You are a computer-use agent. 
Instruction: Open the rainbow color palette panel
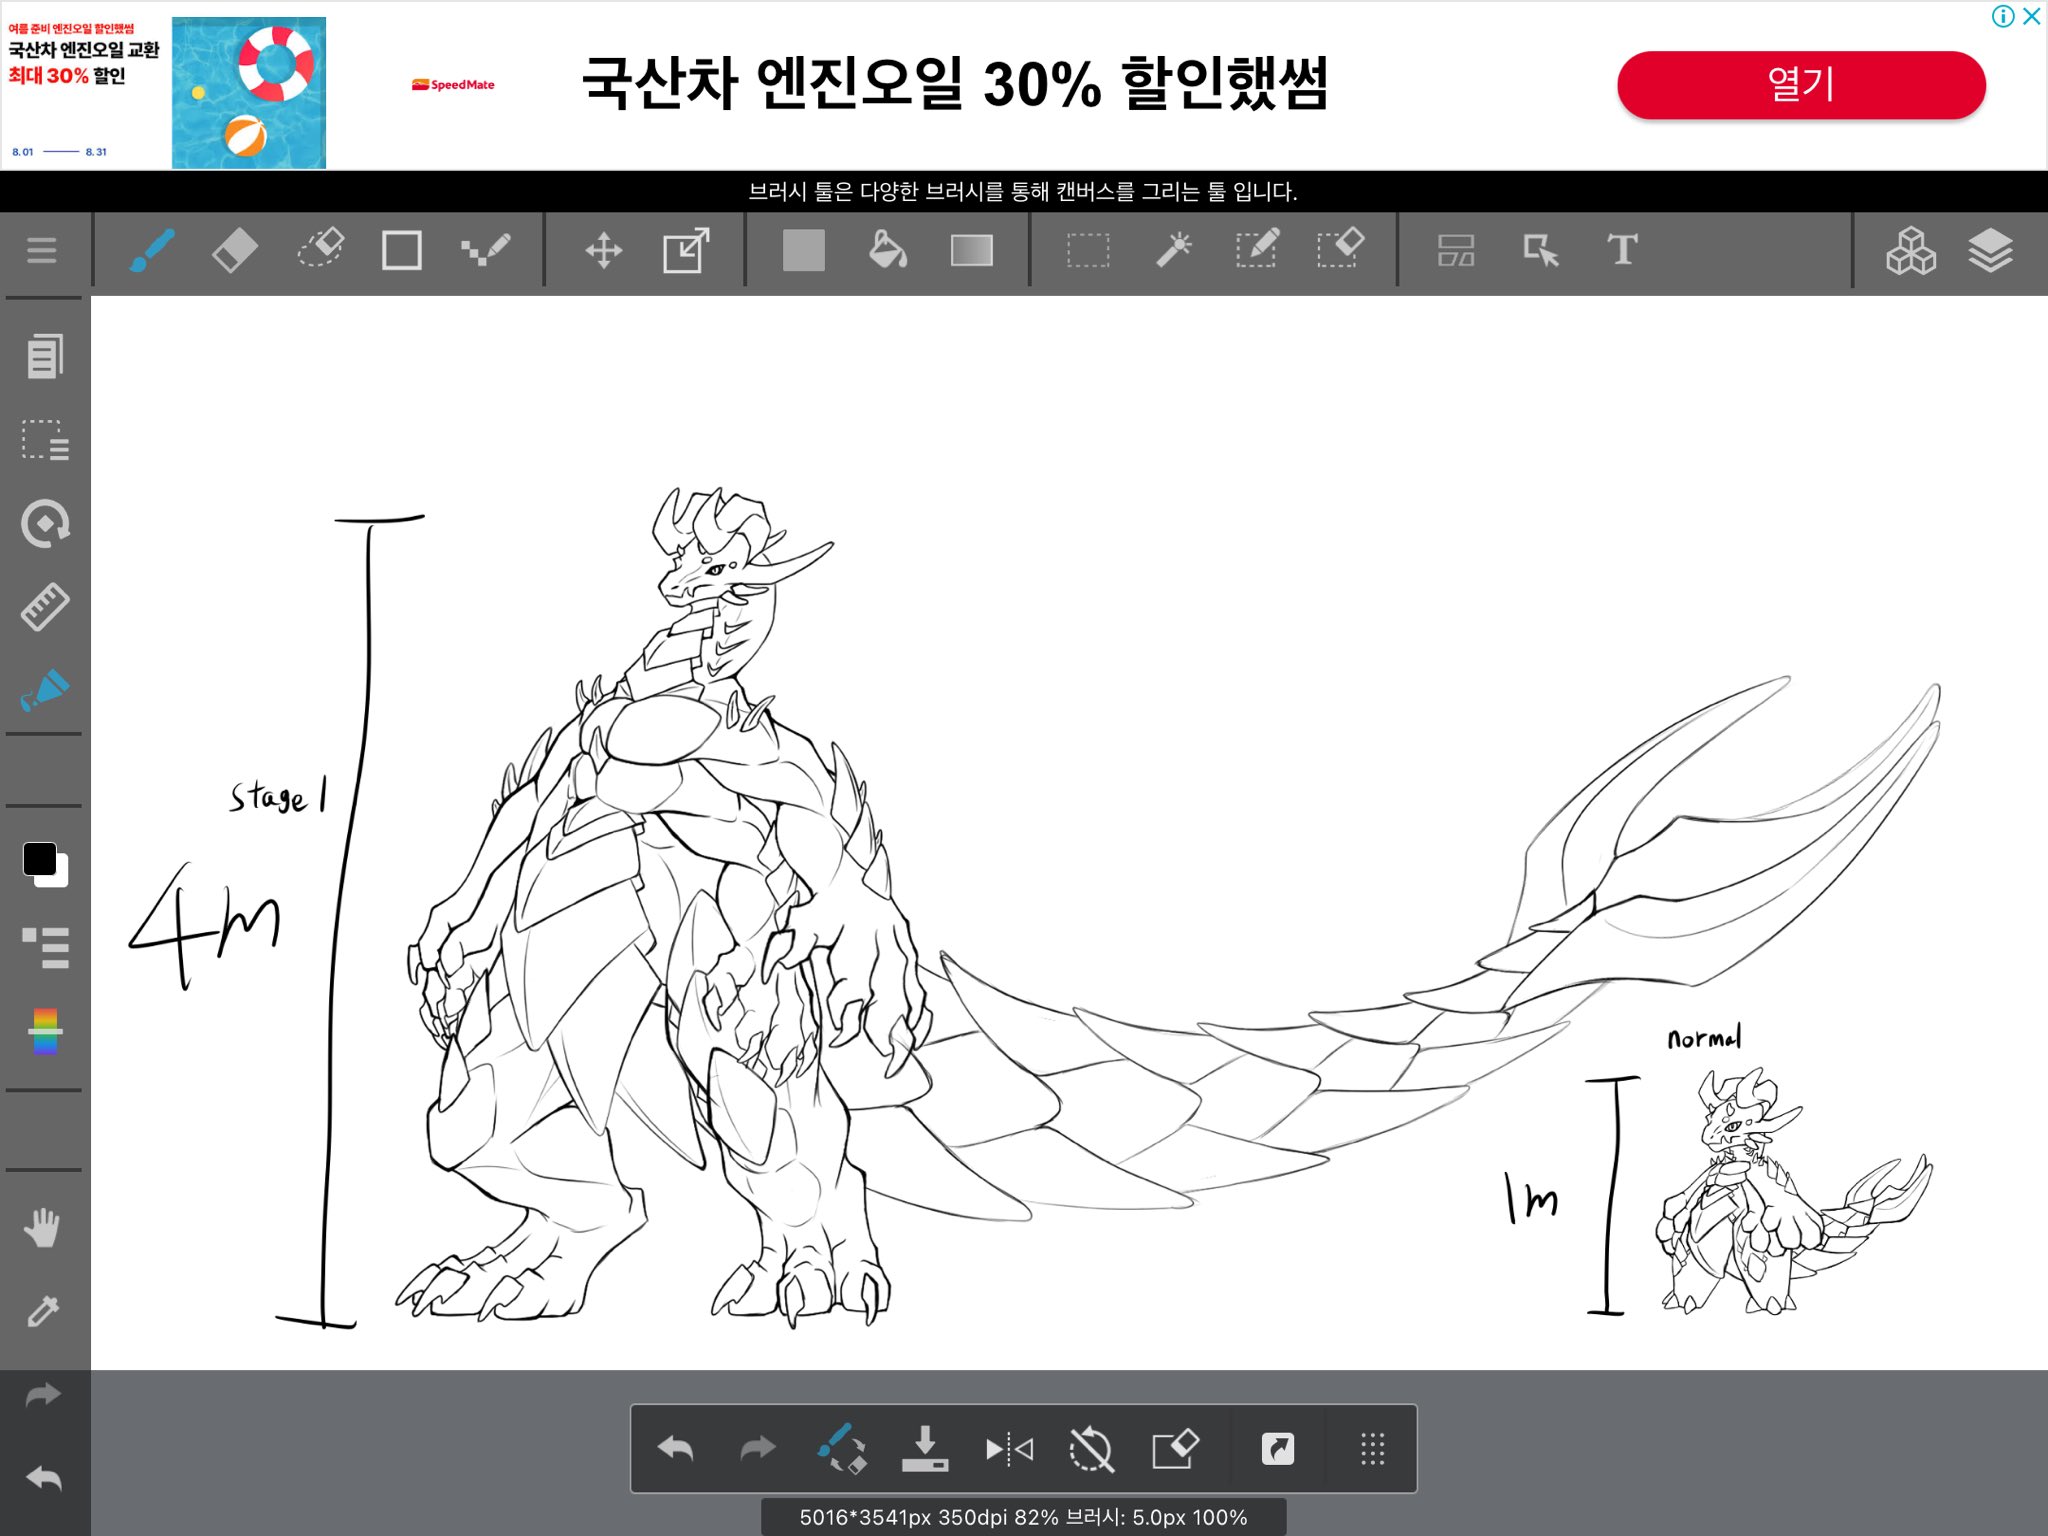(x=45, y=1031)
